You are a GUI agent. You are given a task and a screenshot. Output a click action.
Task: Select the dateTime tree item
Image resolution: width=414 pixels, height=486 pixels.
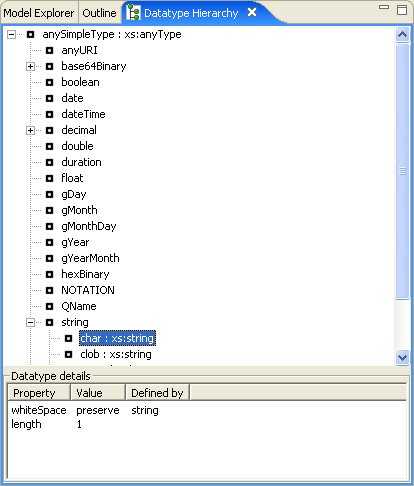(83, 114)
